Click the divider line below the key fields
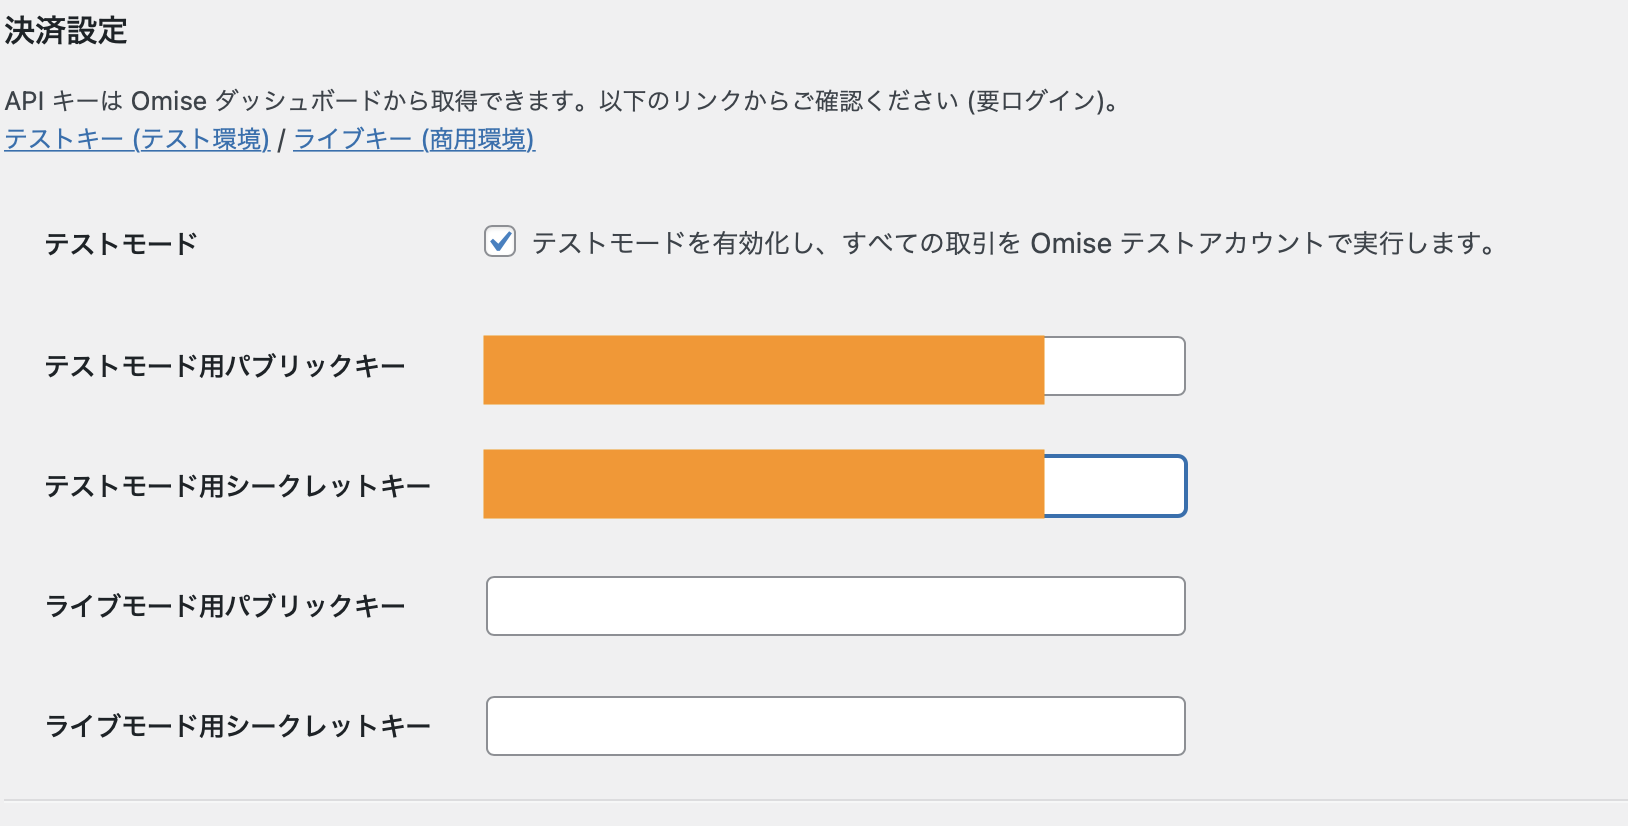The height and width of the screenshot is (826, 1628). click(814, 800)
